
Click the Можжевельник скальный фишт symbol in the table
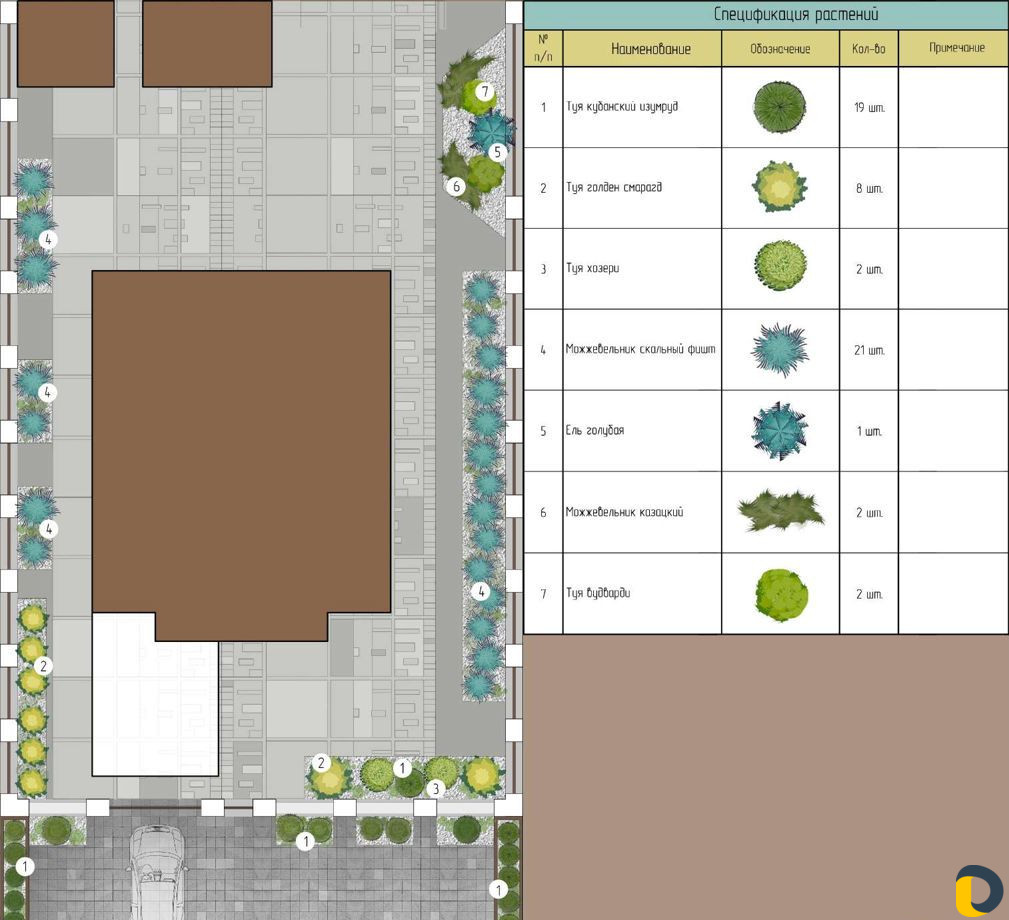[779, 350]
